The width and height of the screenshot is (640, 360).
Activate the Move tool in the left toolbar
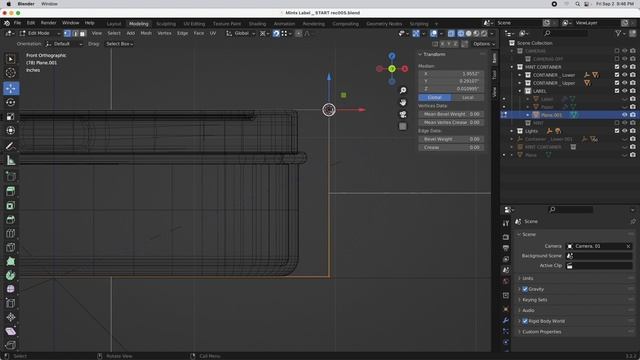(x=11, y=88)
